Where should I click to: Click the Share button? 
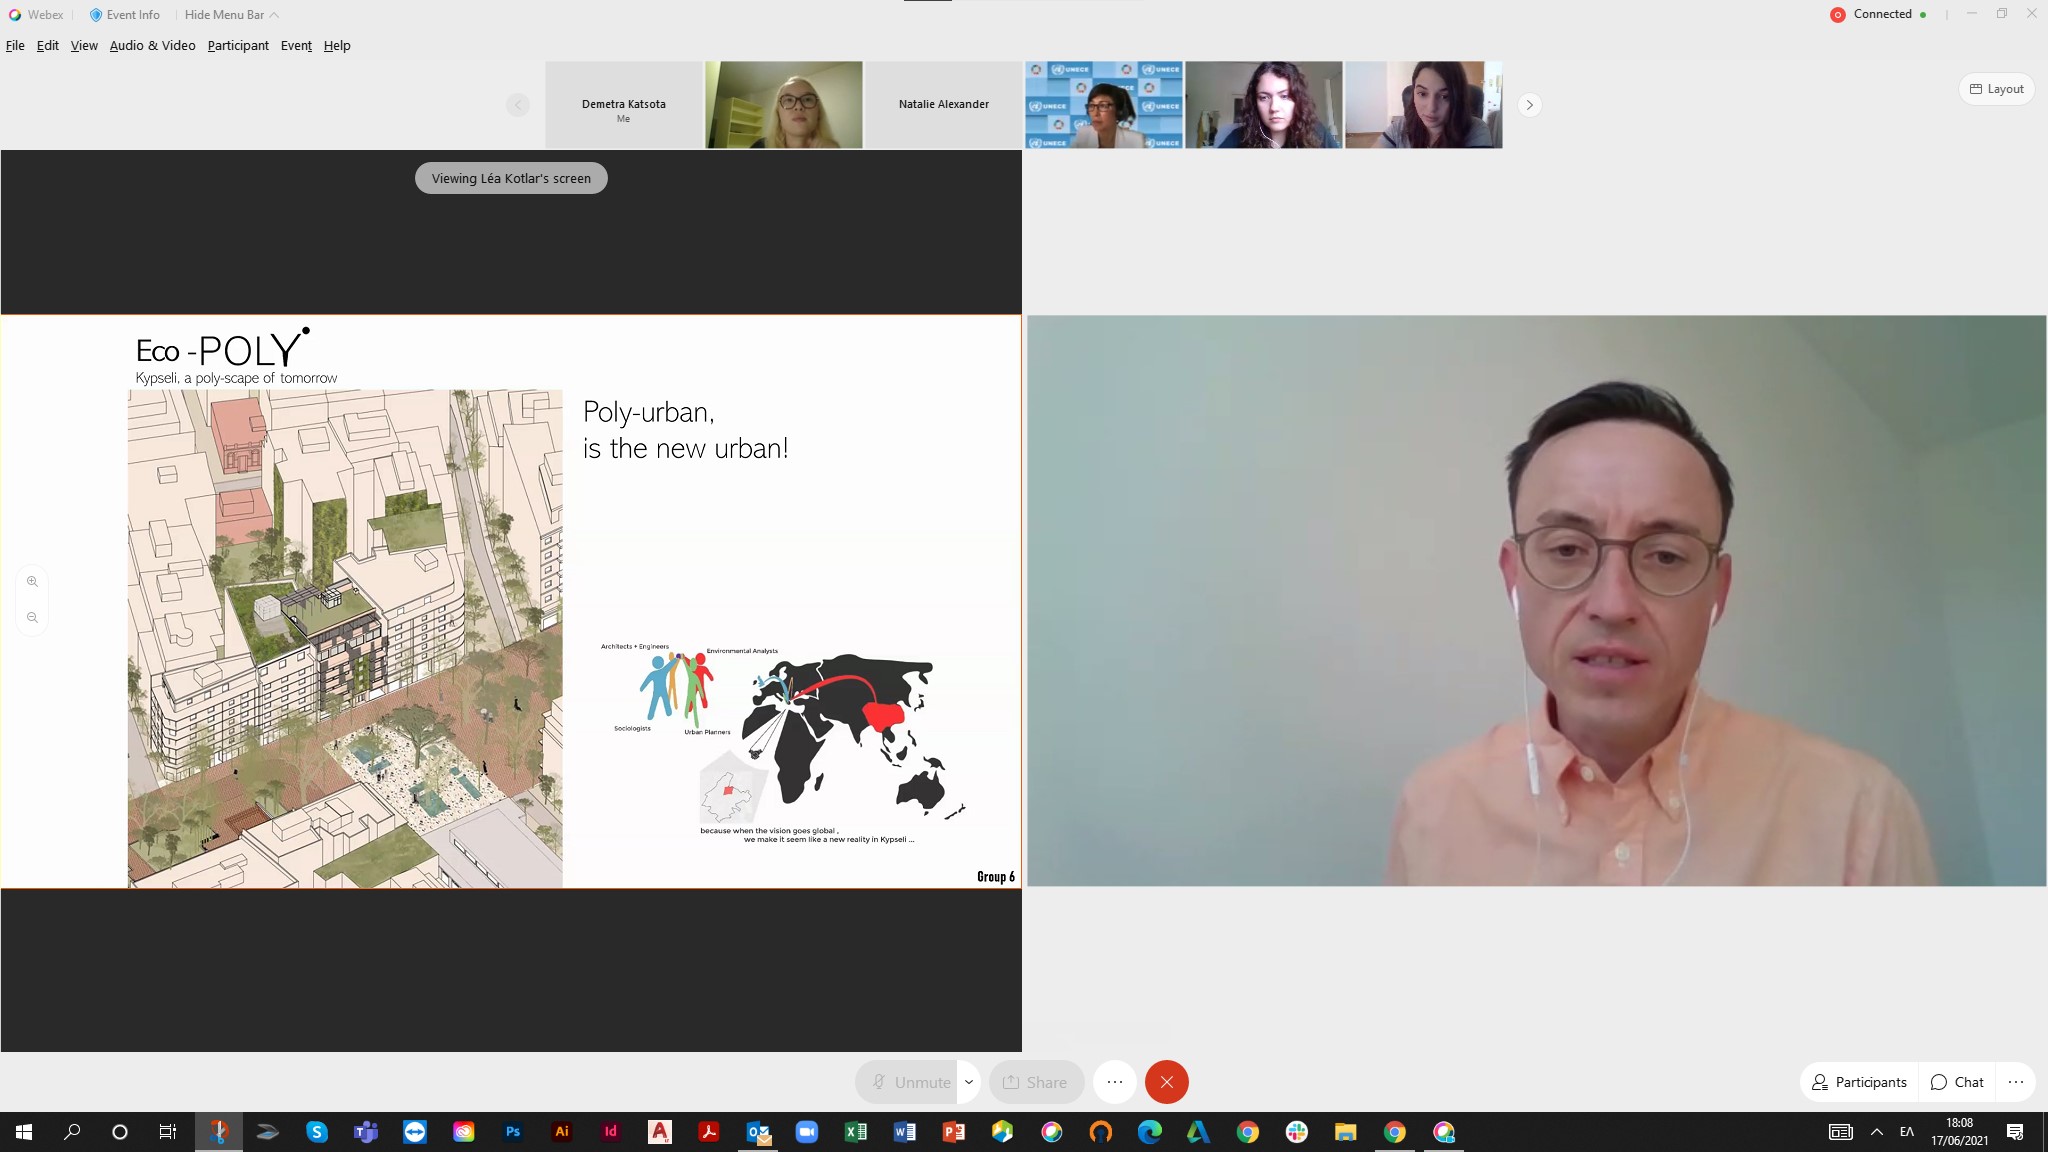pos(1035,1082)
